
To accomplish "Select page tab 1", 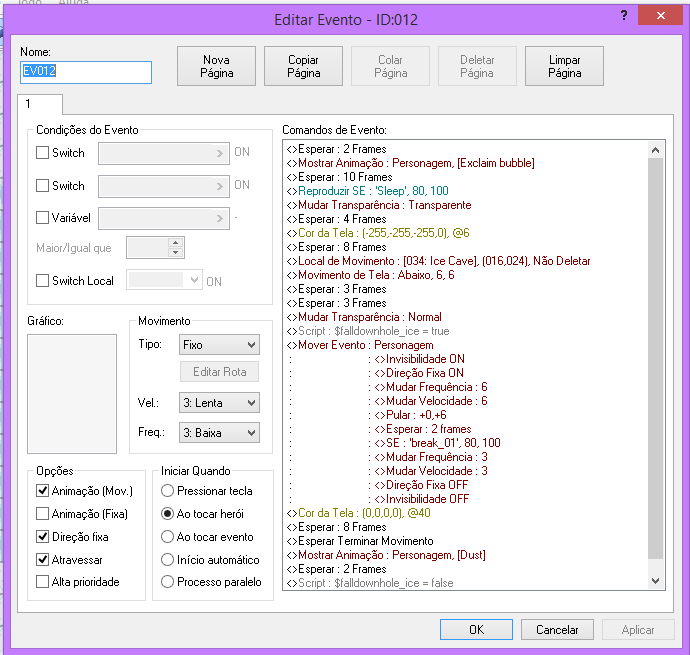I will click(x=41, y=104).
